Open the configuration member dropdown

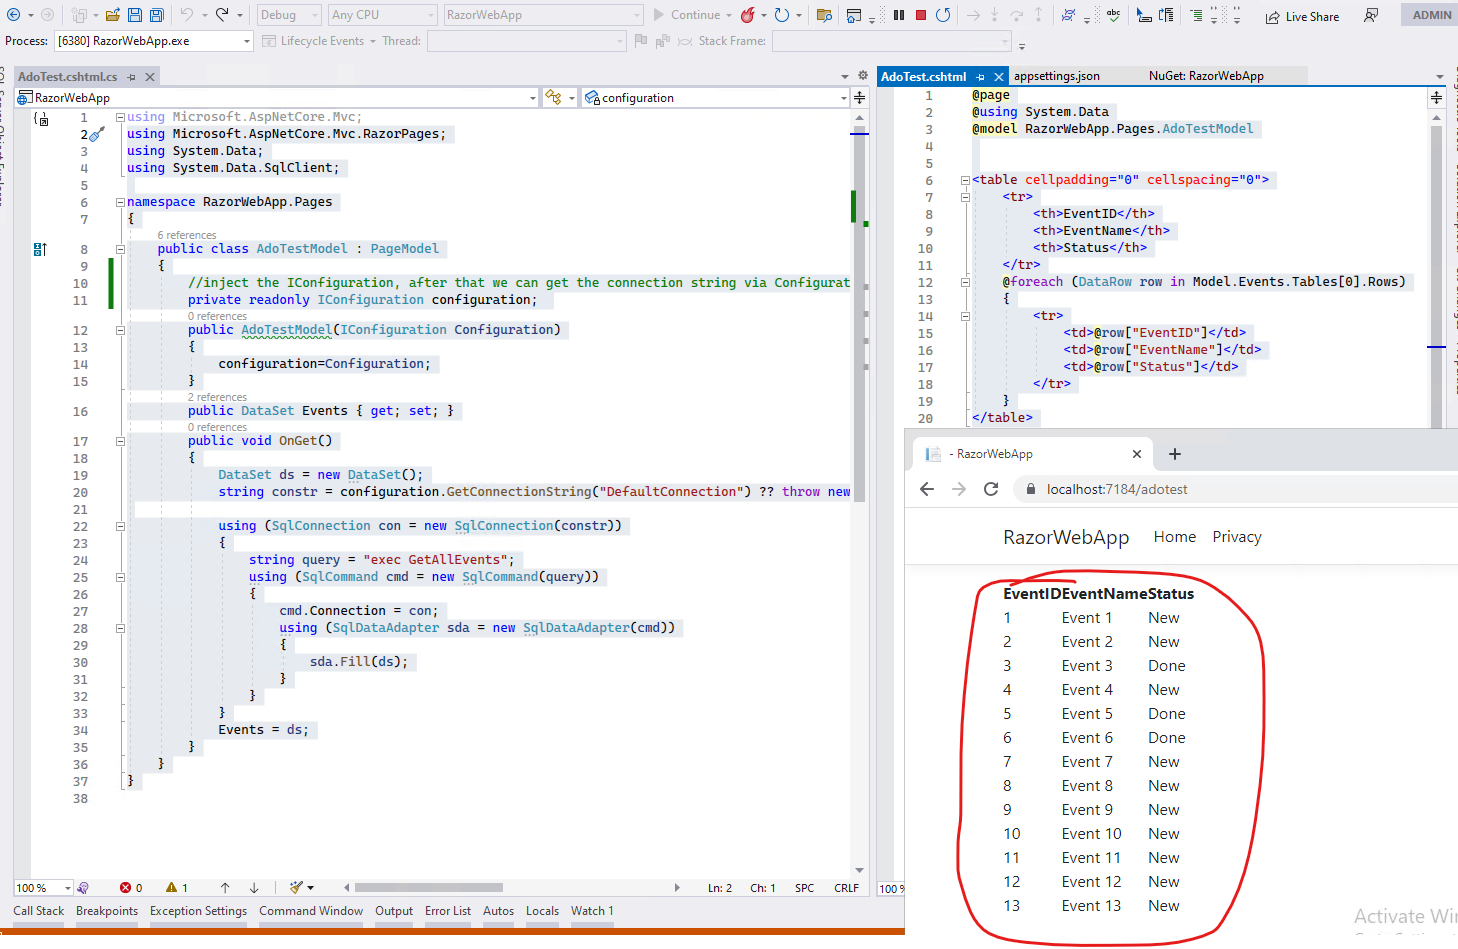point(715,98)
